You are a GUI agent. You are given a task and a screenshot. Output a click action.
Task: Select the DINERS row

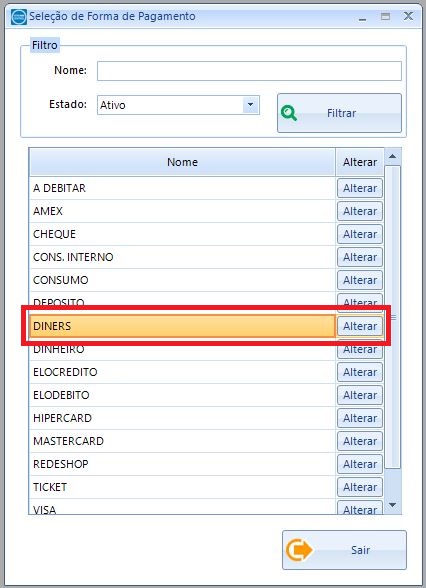182,326
